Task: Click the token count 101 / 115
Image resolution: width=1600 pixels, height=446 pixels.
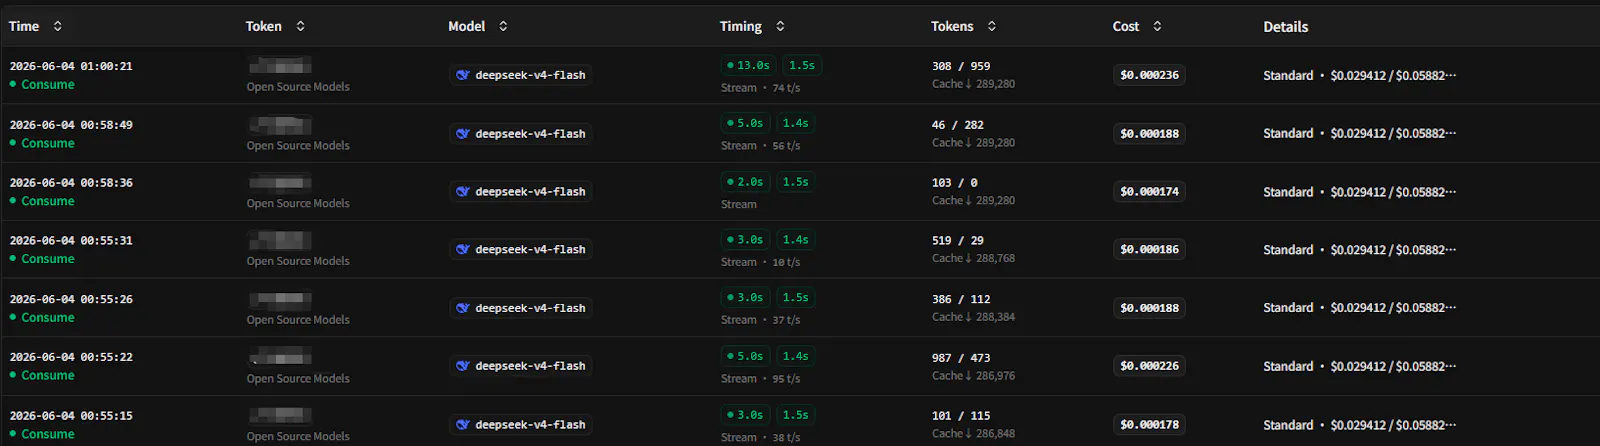Action: coord(961,416)
